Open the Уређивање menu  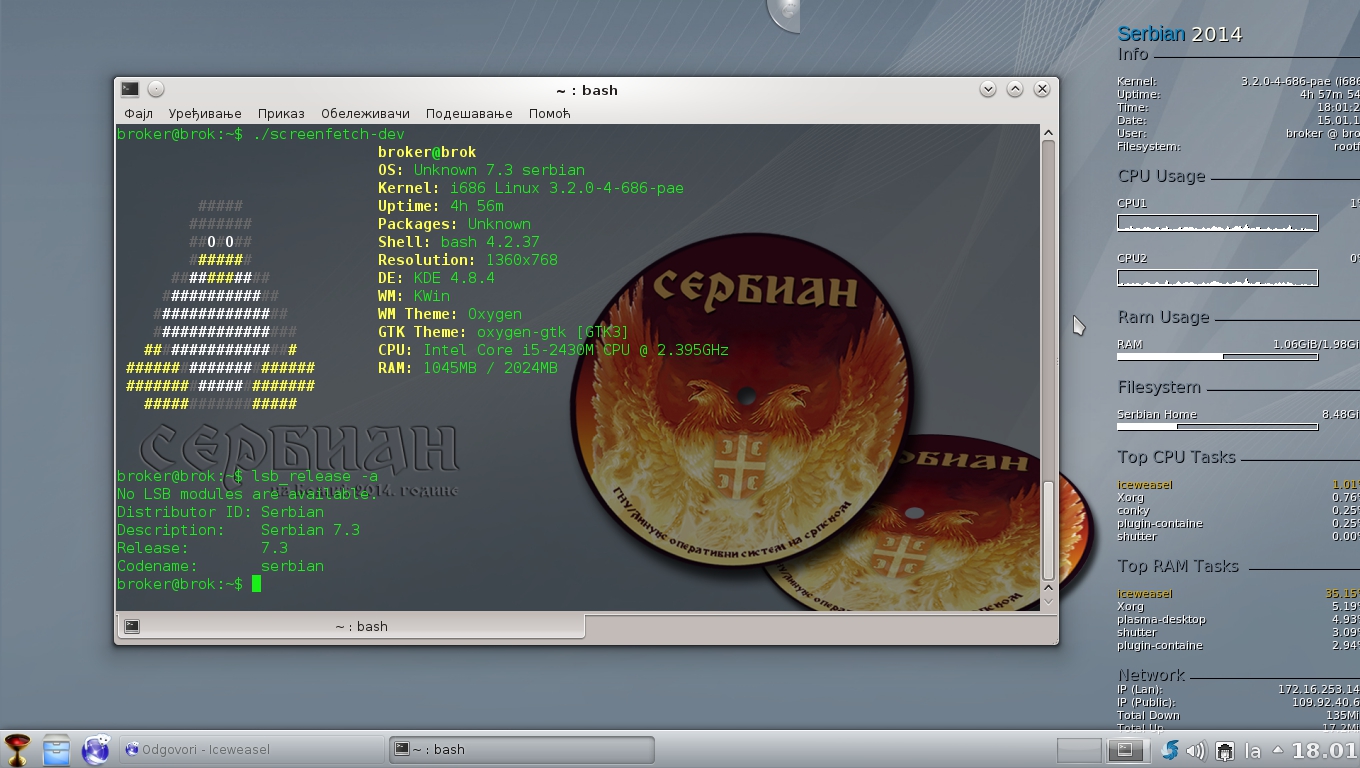click(x=205, y=114)
